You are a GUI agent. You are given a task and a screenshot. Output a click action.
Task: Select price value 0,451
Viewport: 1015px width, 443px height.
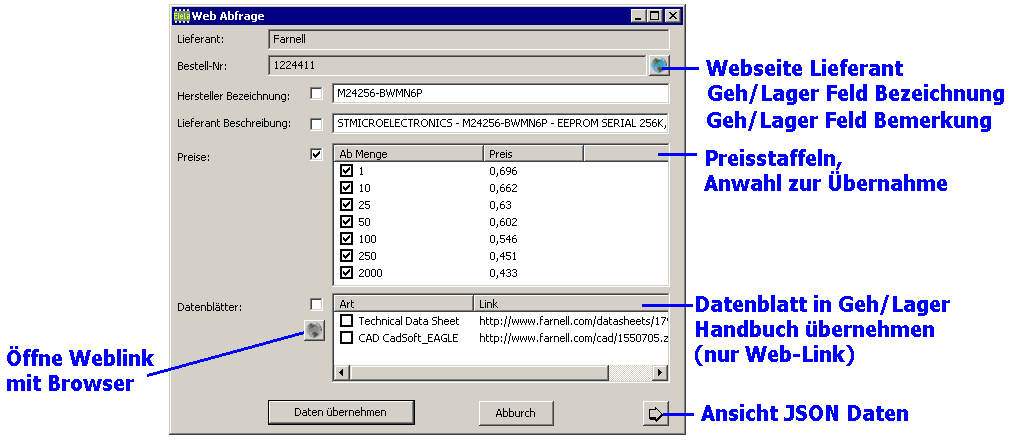coord(503,256)
